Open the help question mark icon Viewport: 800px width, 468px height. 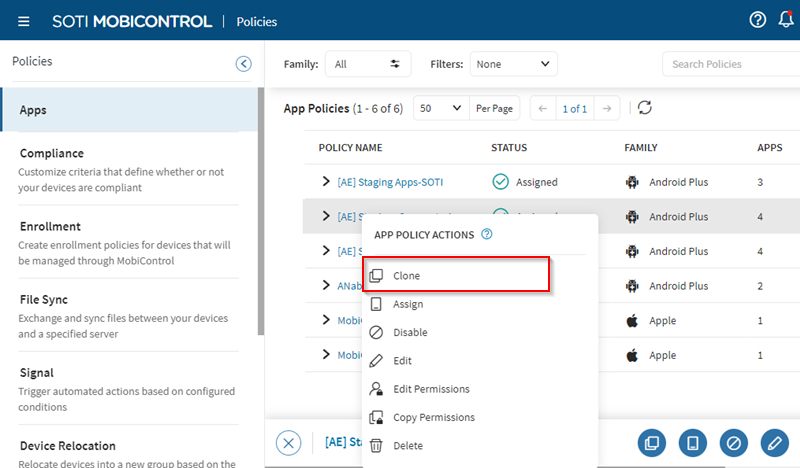758,20
